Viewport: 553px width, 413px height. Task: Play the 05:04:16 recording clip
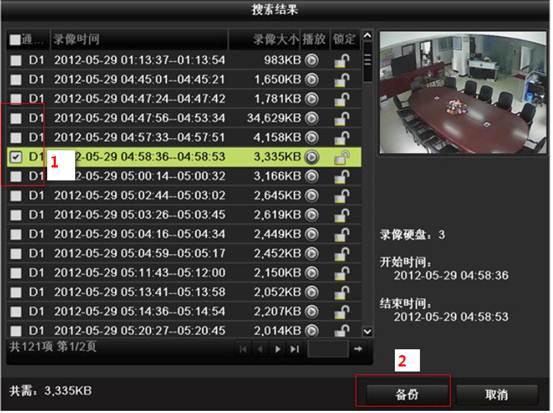point(313,235)
